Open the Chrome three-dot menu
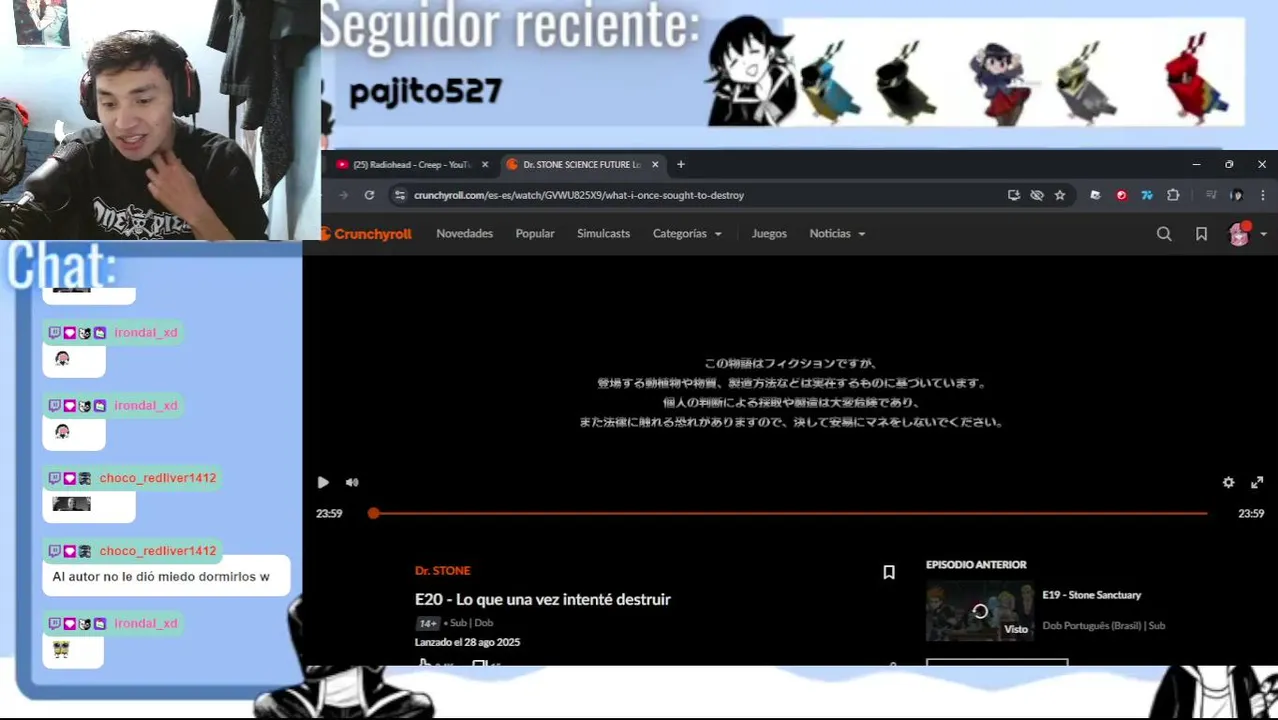 [x=1263, y=195]
